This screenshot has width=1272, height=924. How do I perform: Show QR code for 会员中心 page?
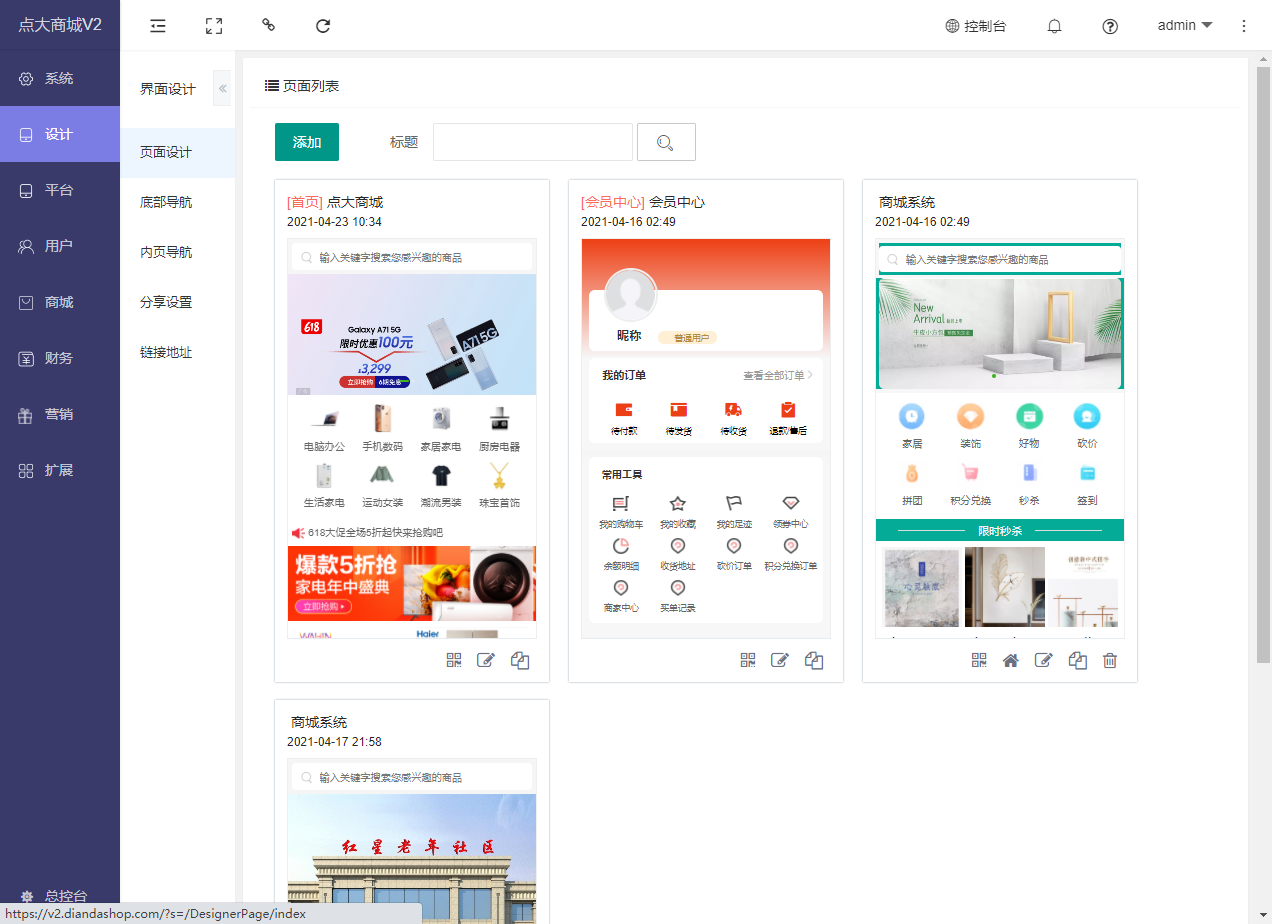tap(748, 660)
